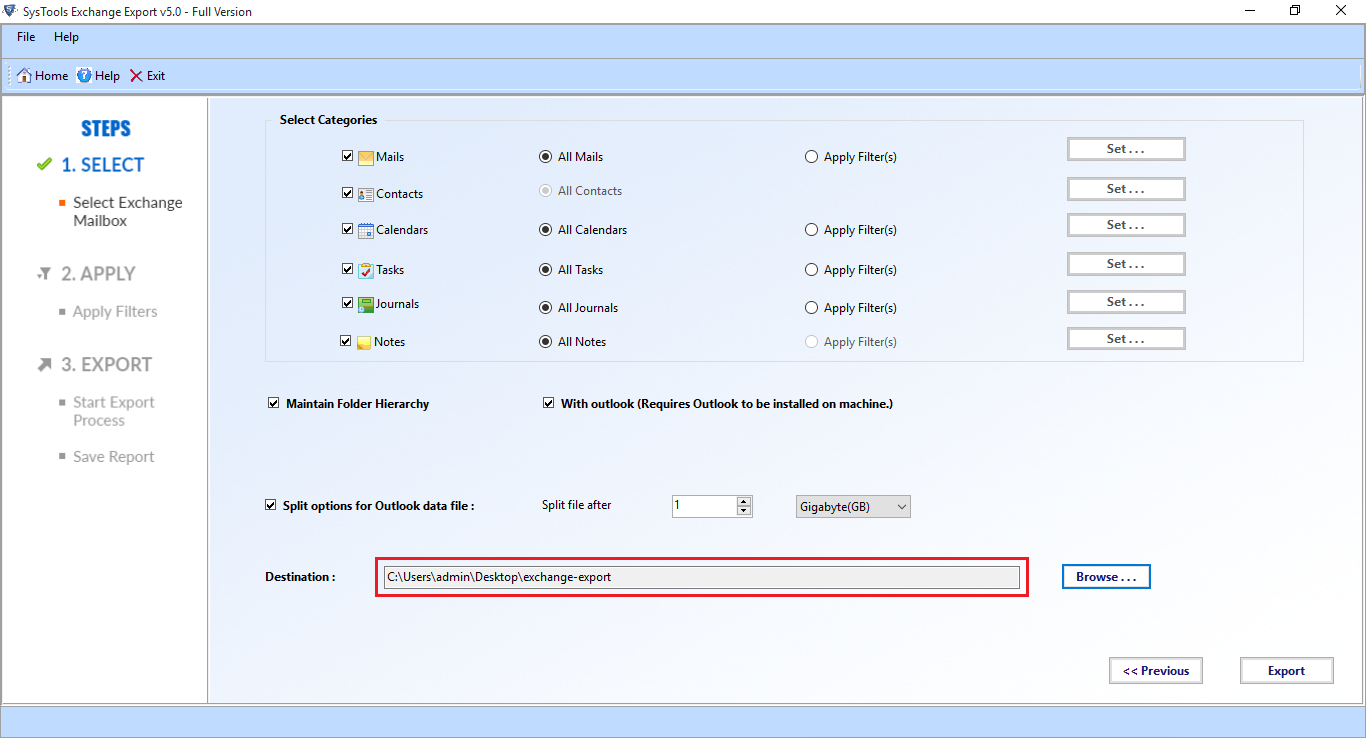Toggle Split options for Outlook data file
This screenshot has width=1366, height=738.
coord(271,505)
